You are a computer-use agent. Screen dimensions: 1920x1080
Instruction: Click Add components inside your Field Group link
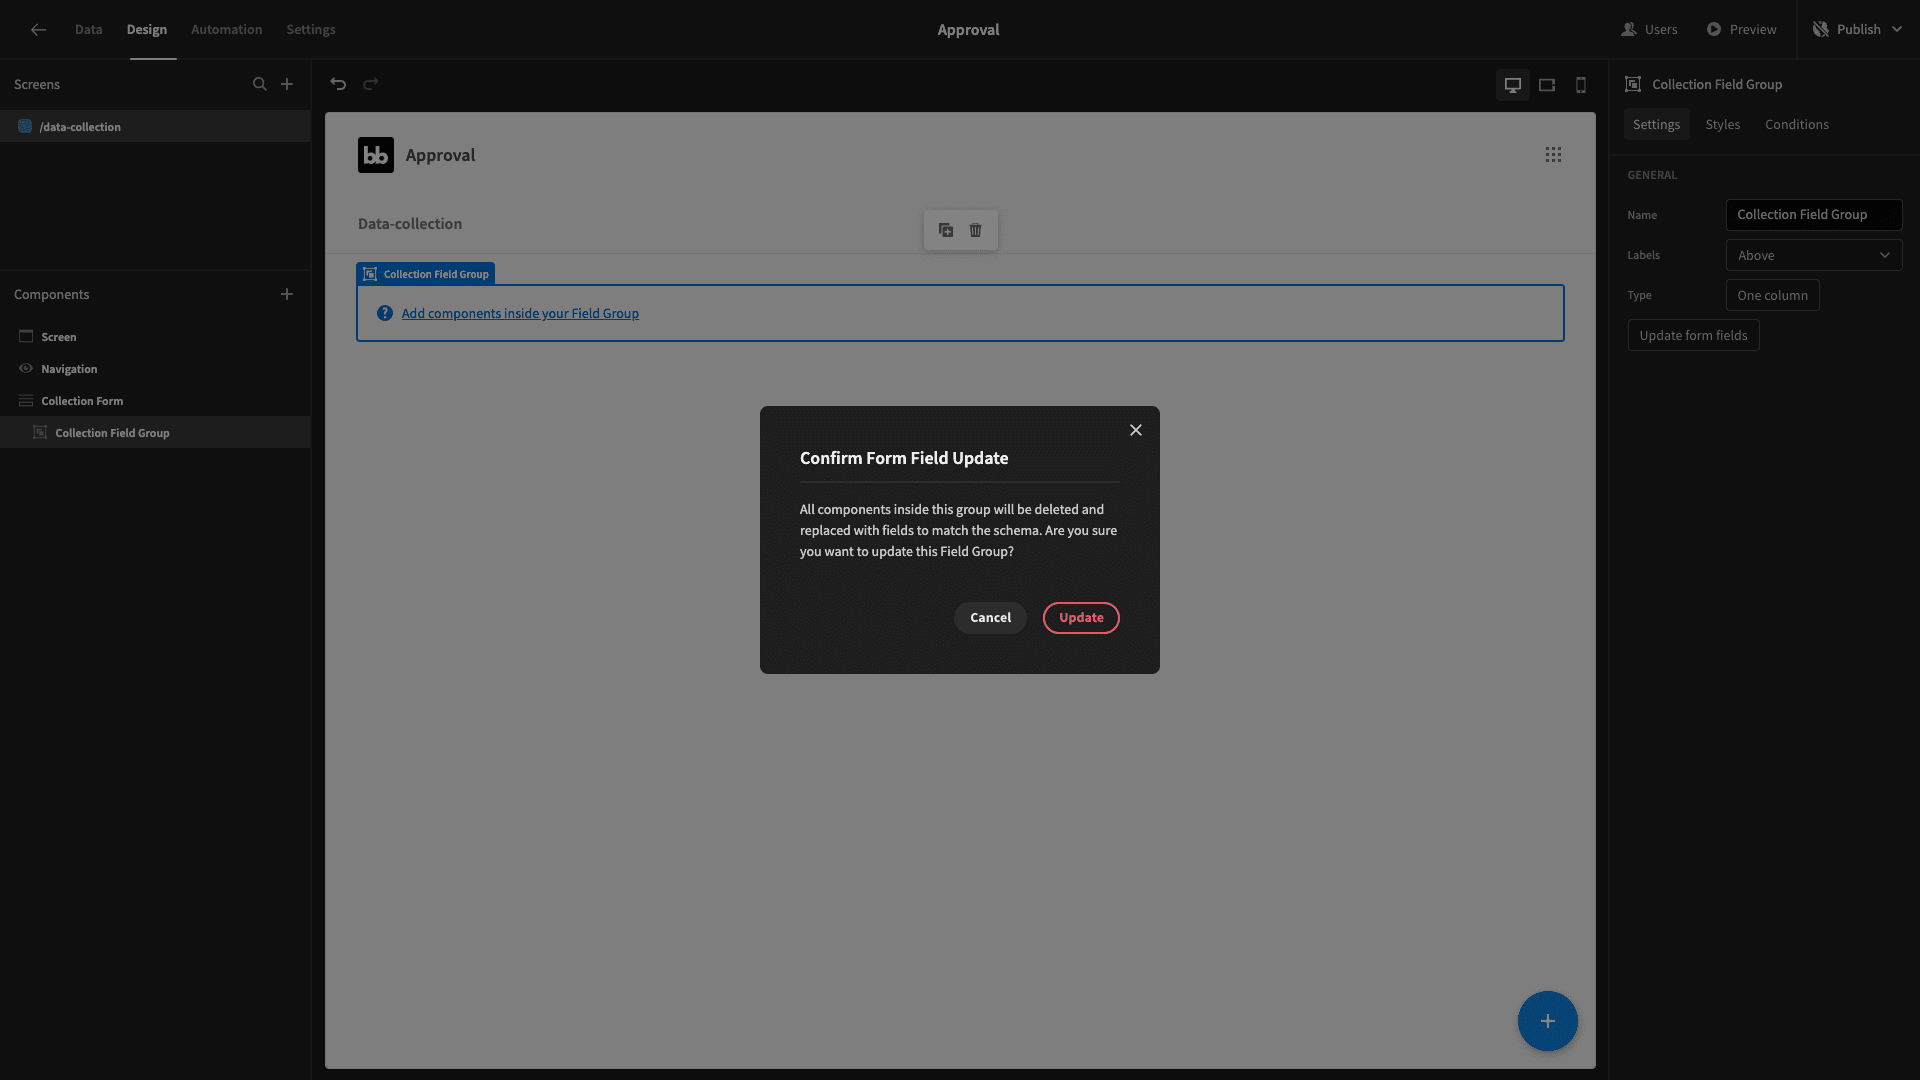(520, 313)
